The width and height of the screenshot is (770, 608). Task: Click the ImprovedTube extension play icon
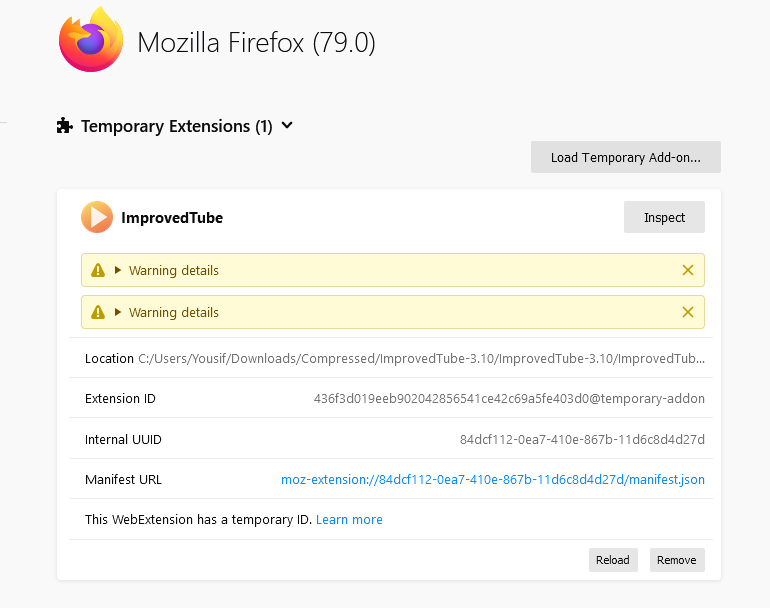pos(97,217)
